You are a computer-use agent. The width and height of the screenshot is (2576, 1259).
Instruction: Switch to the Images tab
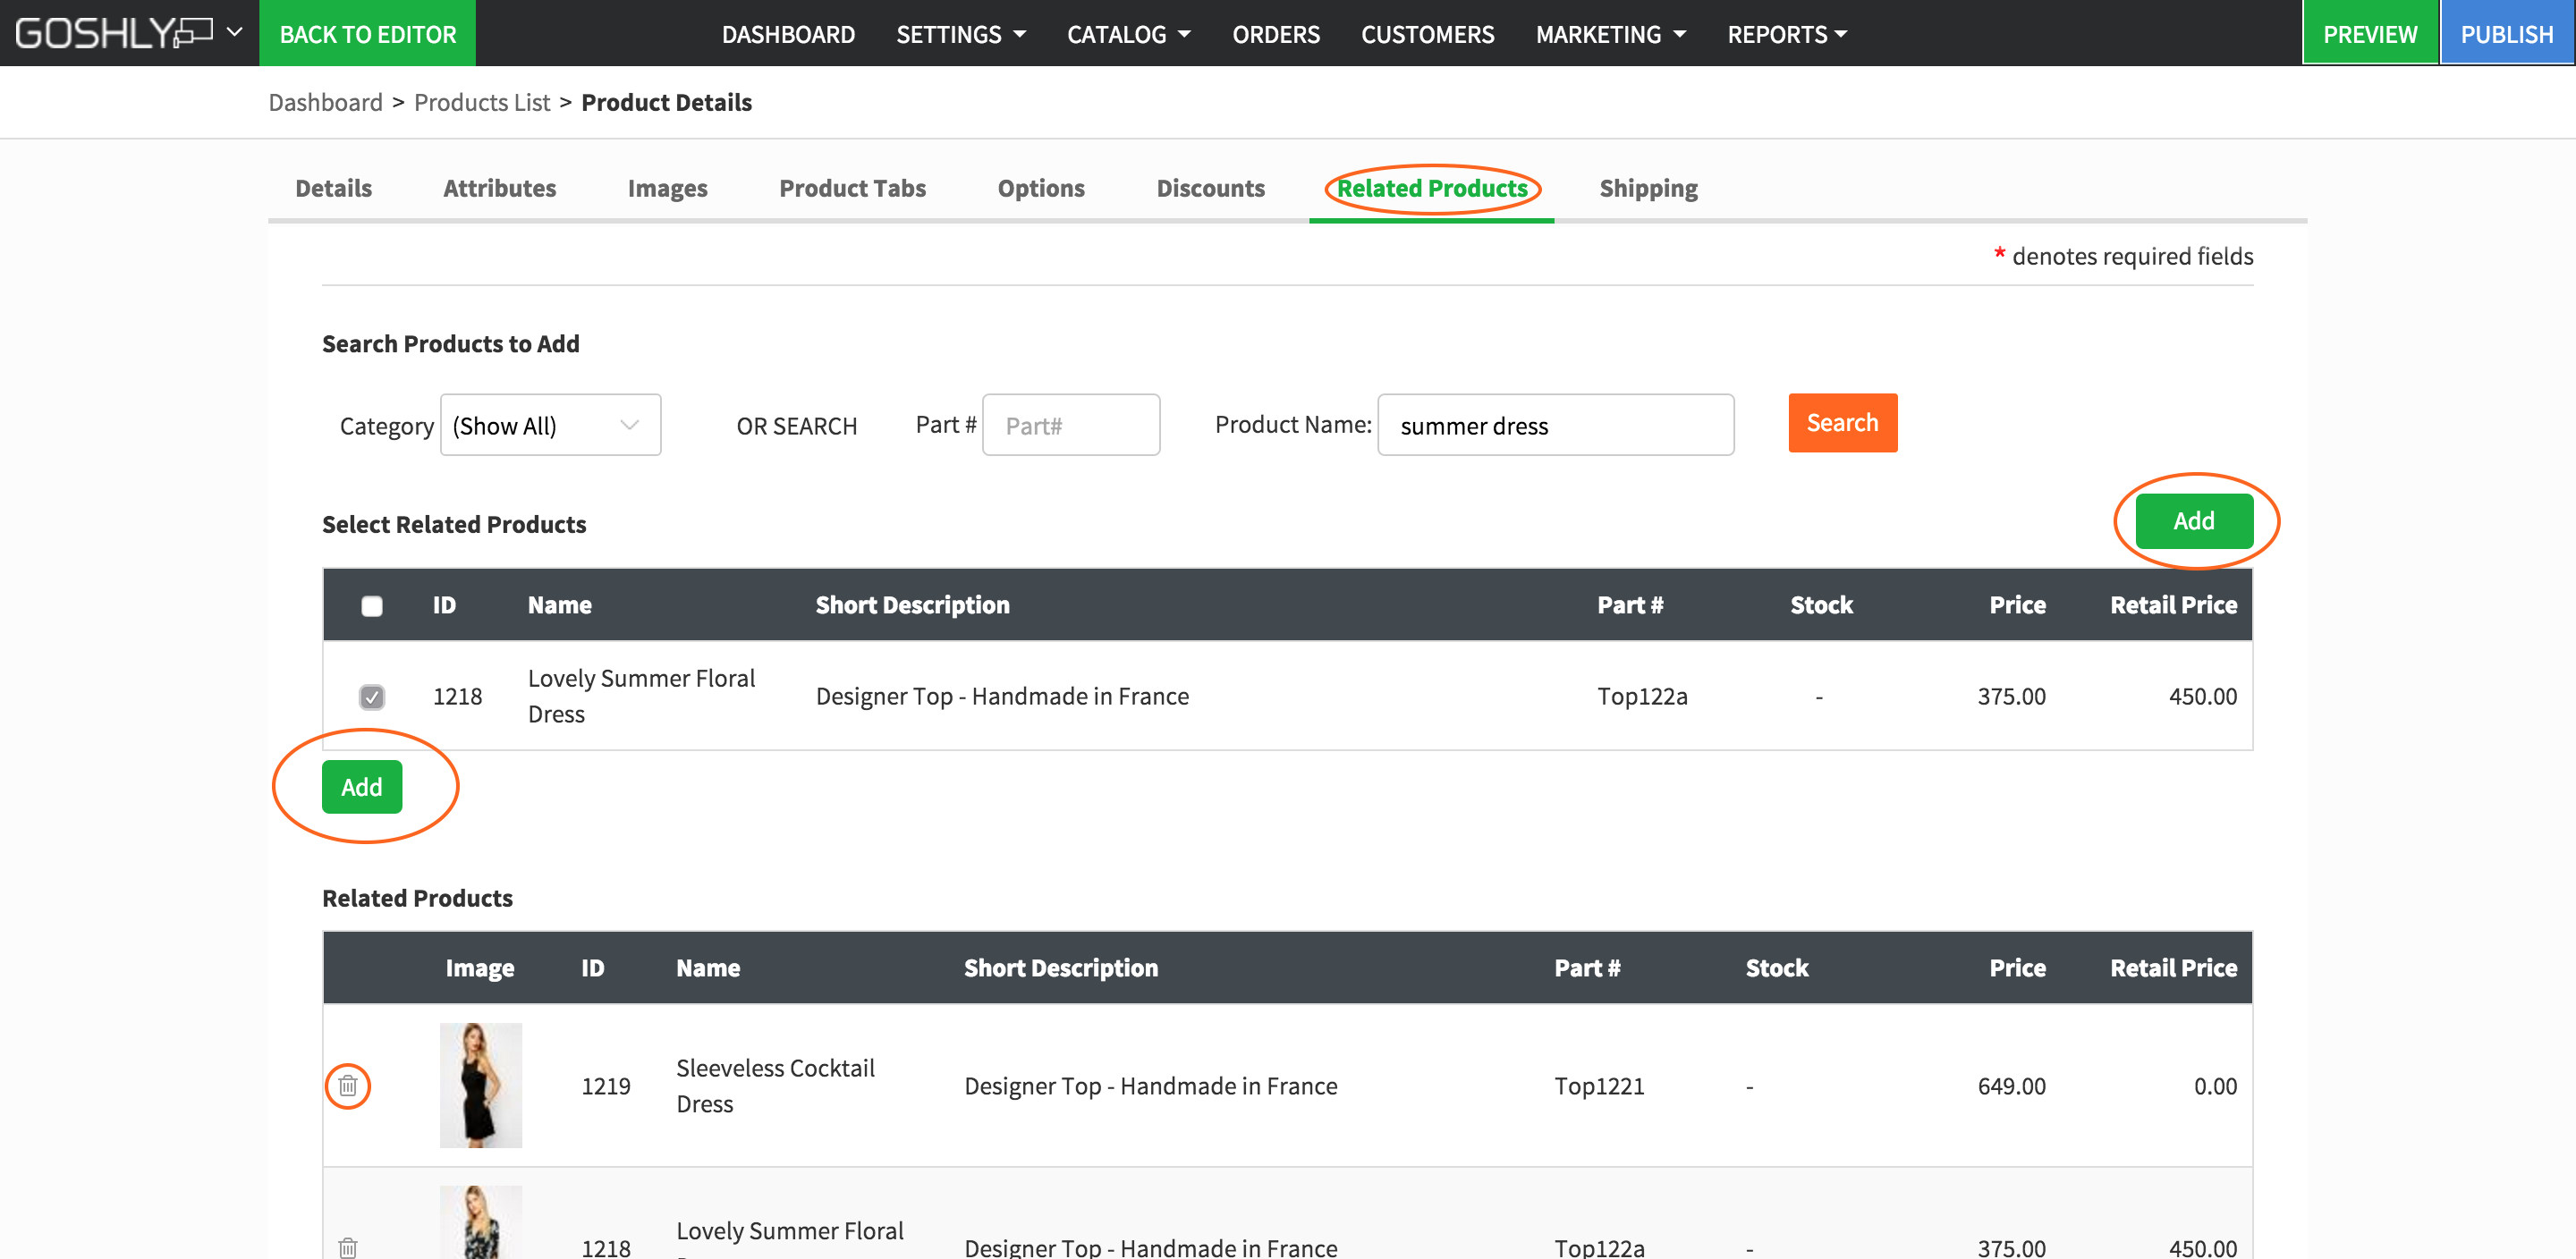coord(667,188)
